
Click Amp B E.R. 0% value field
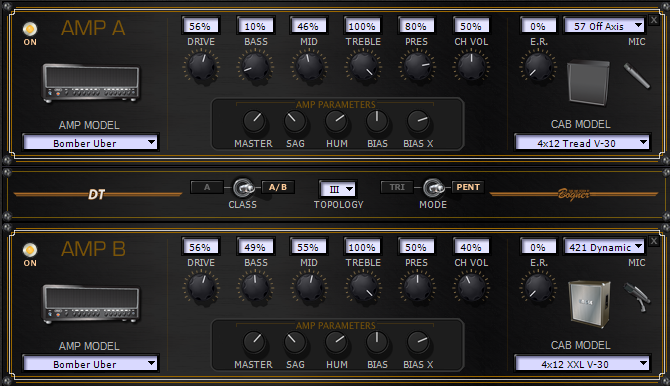point(538,247)
